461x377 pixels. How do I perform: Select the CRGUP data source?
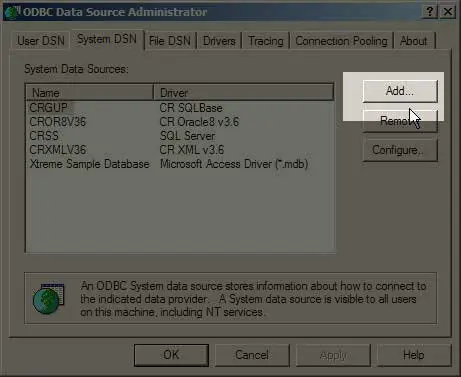click(x=48, y=108)
